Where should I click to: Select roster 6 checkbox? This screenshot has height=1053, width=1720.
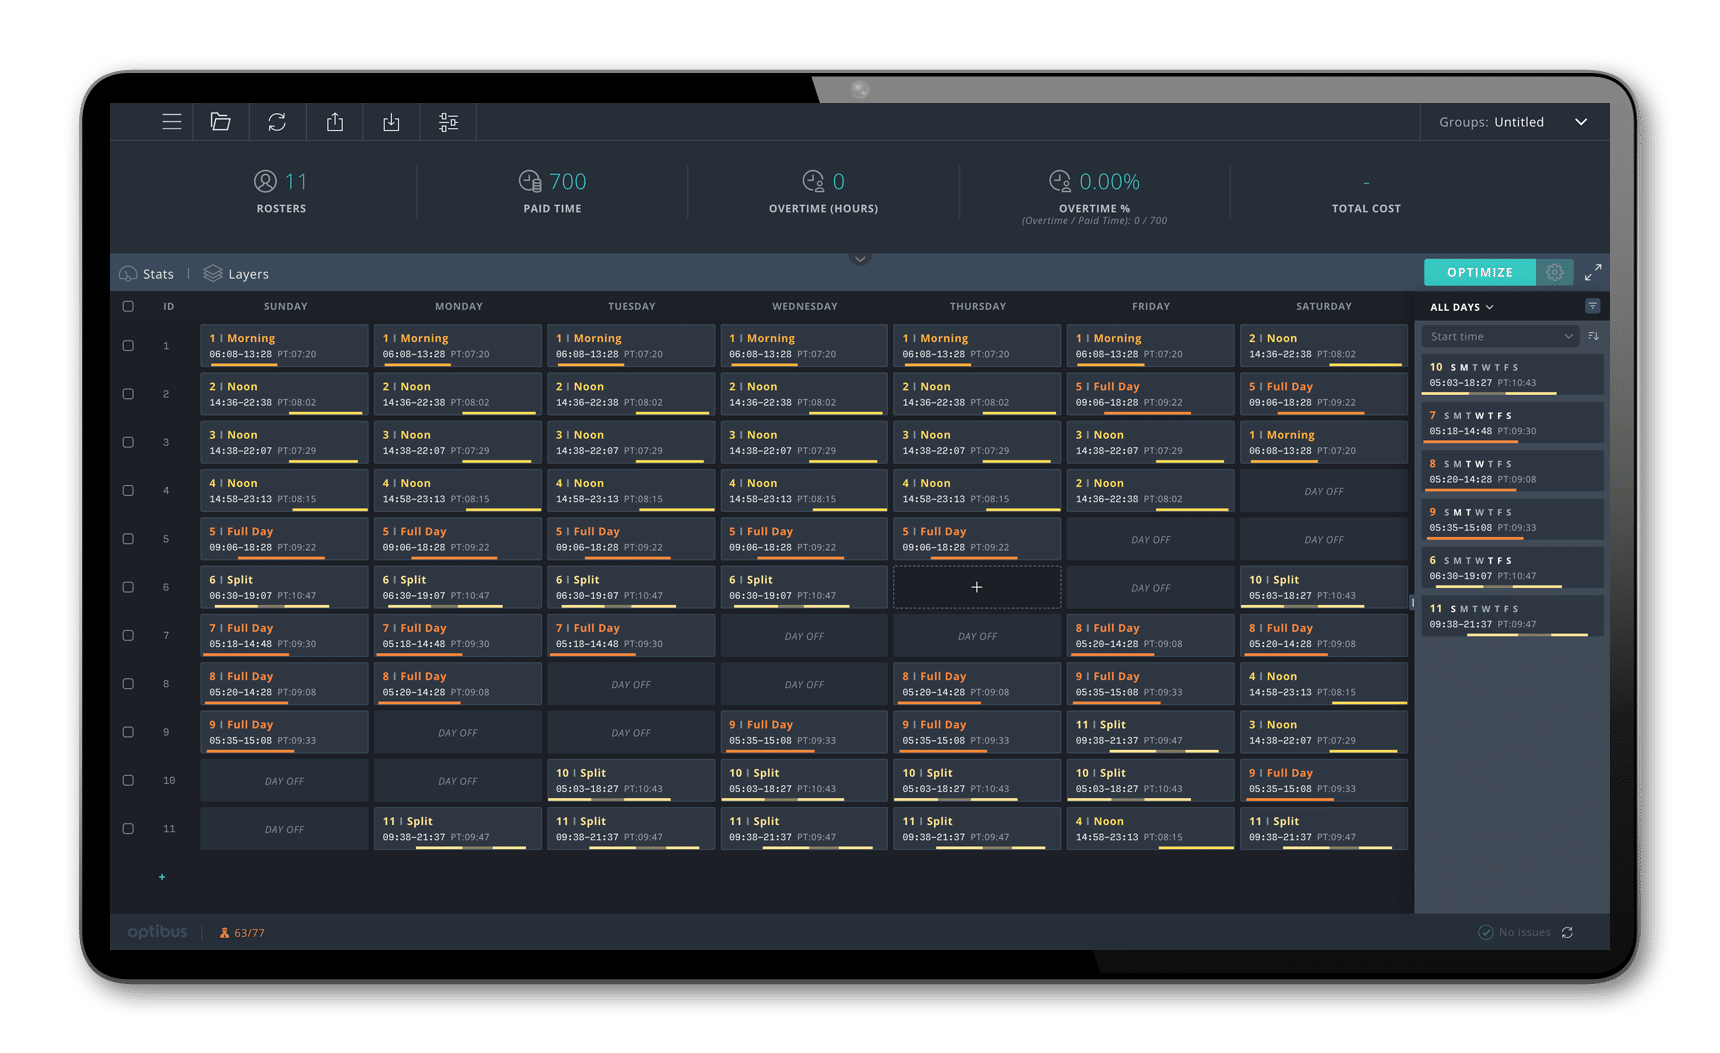128,587
